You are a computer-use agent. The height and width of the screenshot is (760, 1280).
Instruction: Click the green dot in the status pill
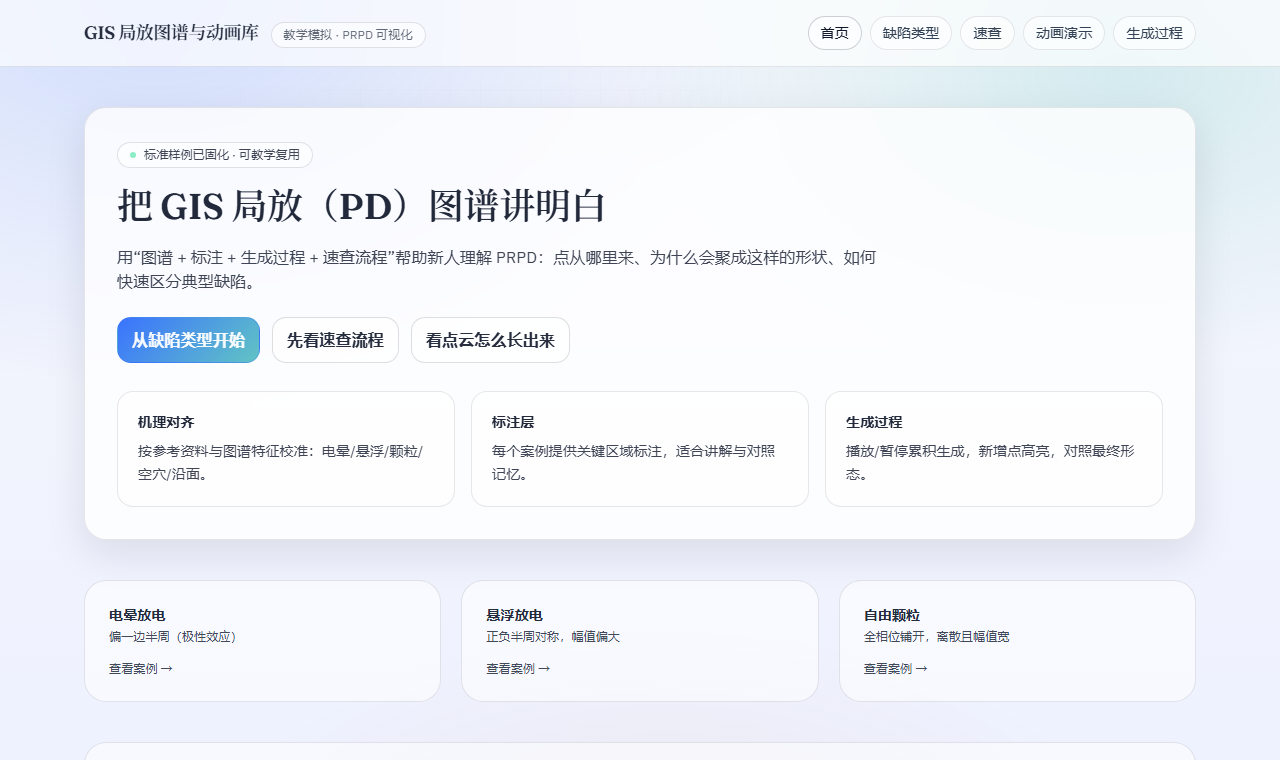[133, 155]
